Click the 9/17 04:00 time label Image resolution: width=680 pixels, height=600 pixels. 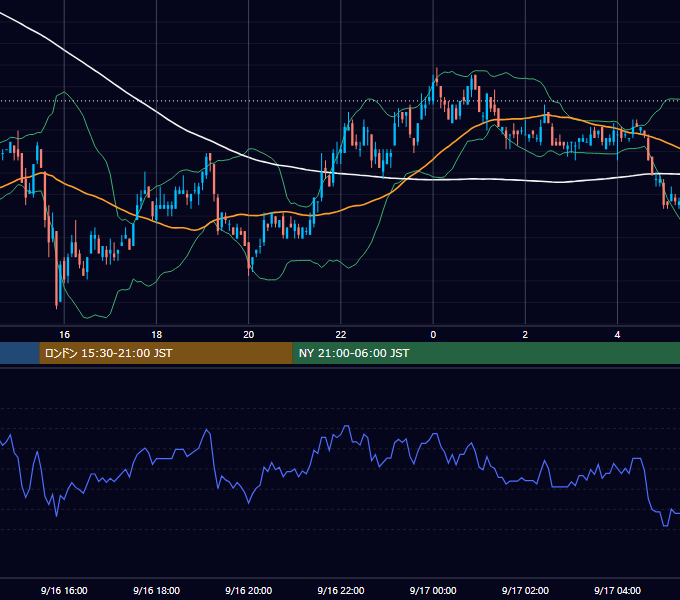click(617, 590)
